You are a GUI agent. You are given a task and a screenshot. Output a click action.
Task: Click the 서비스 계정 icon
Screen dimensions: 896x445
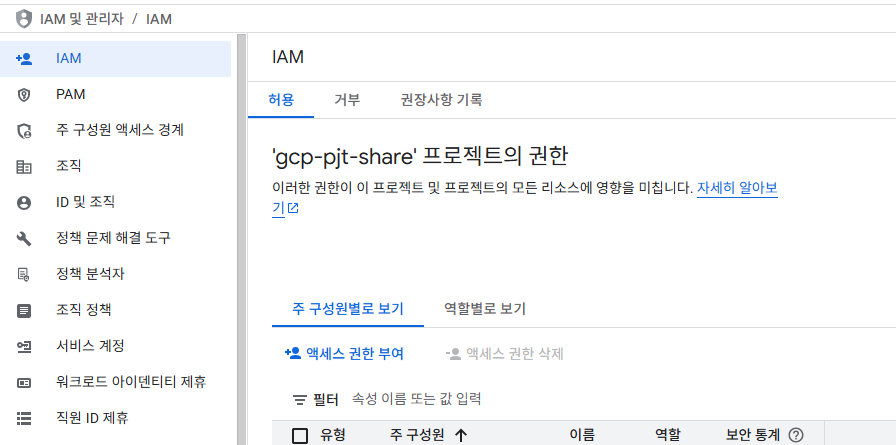(24, 347)
